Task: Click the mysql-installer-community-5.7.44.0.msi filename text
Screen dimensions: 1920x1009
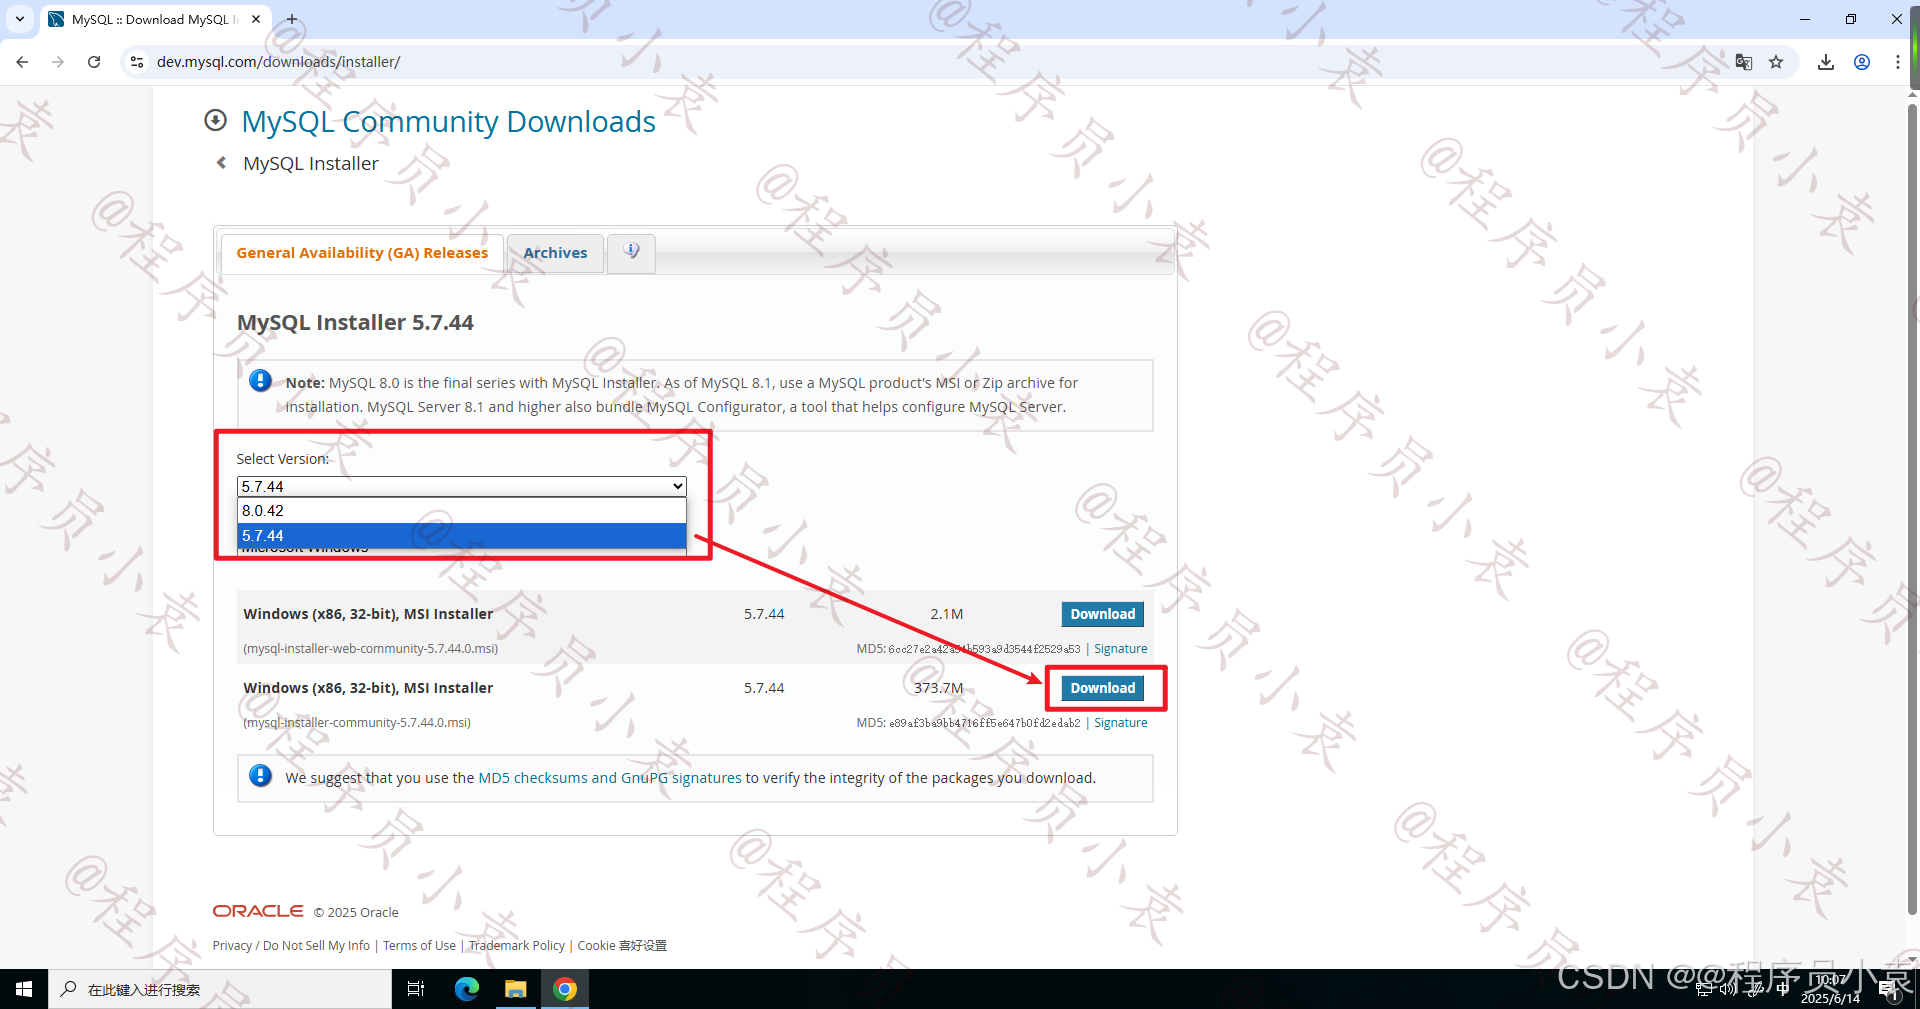Action: point(357,723)
